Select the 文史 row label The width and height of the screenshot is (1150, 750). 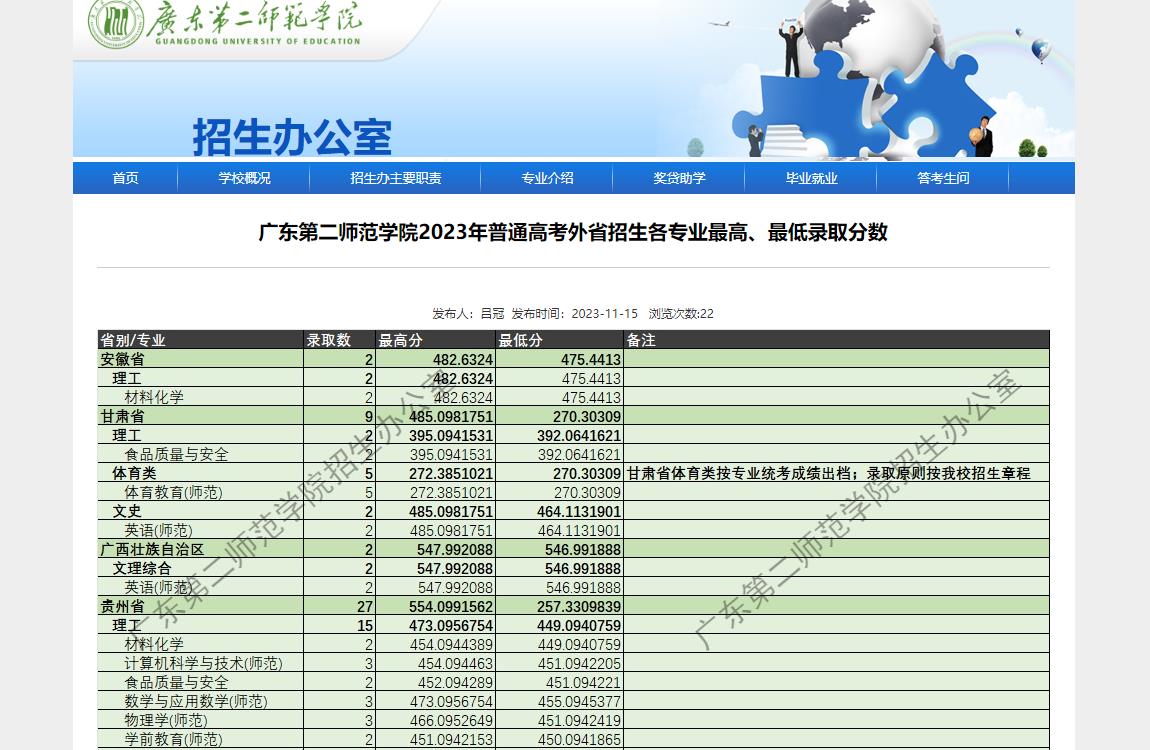[127, 512]
